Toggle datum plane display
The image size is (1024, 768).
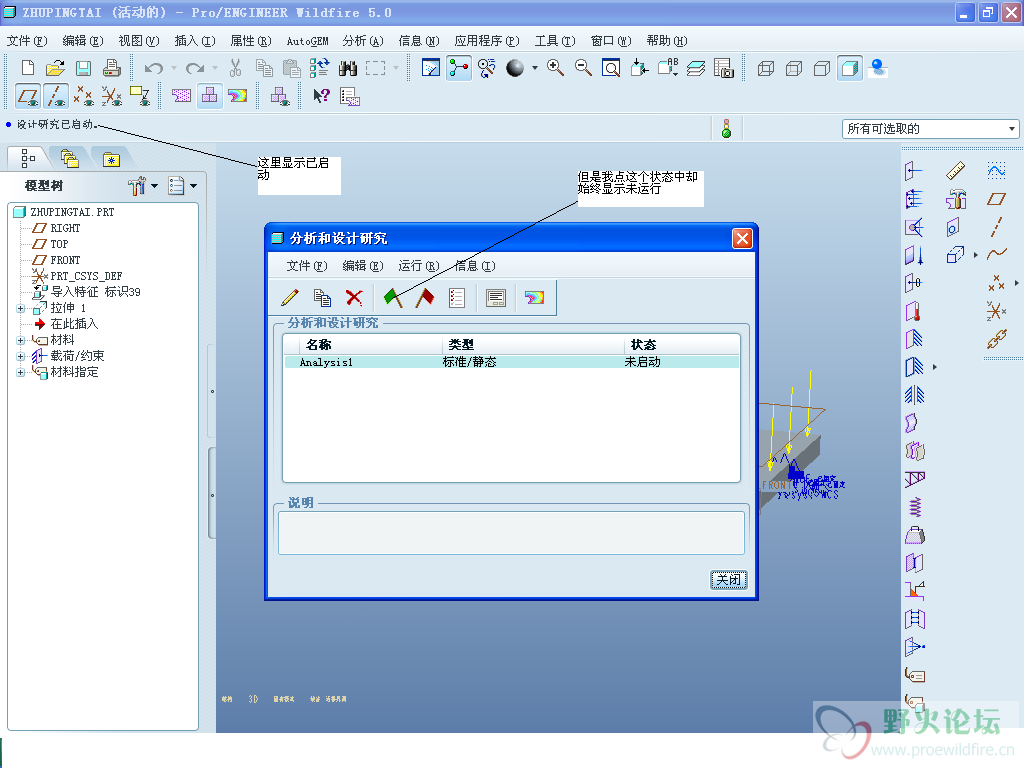pyautogui.click(x=28, y=97)
